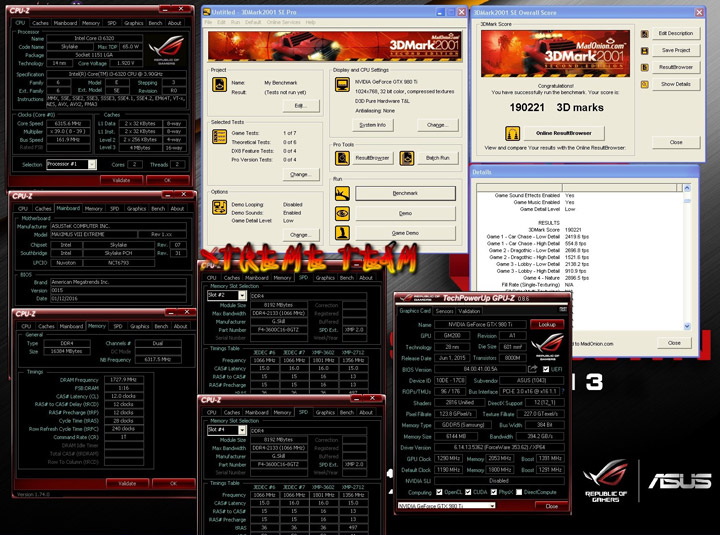Viewport: 720px width, 535px height.
Task: Switch to Sensors tab in GPU-Z
Action: (x=444, y=311)
